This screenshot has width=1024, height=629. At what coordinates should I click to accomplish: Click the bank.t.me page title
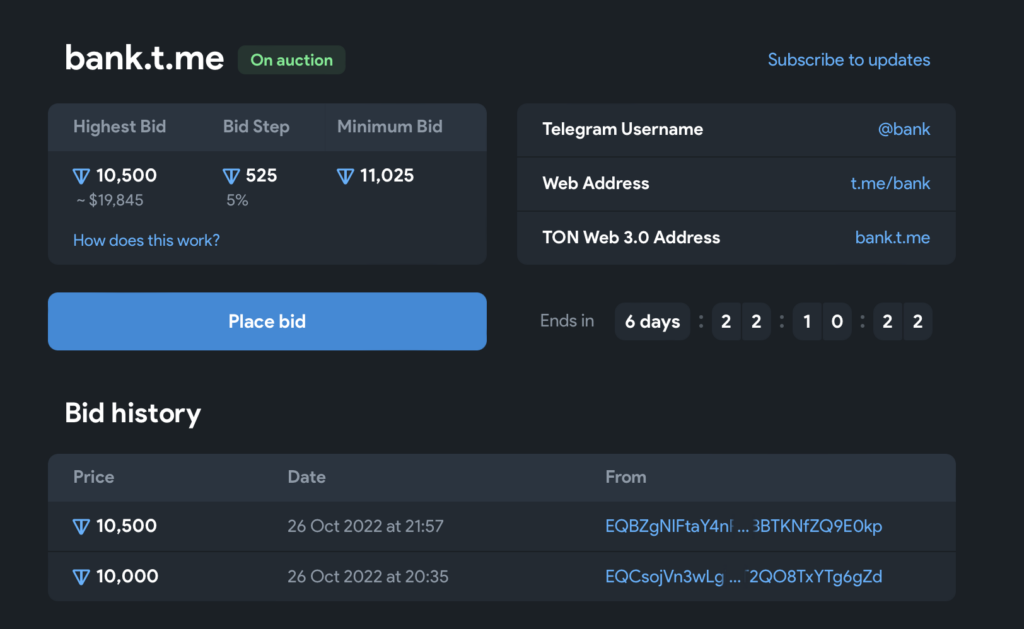coord(144,58)
